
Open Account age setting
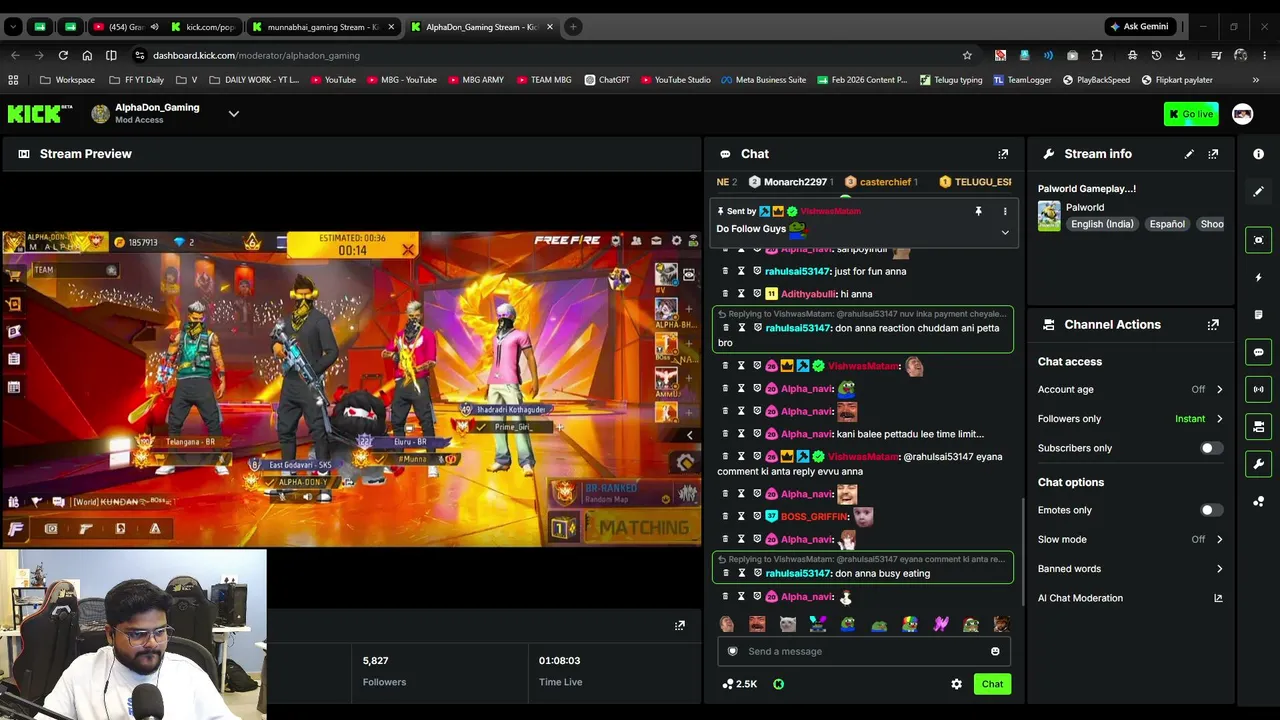coord(1130,389)
